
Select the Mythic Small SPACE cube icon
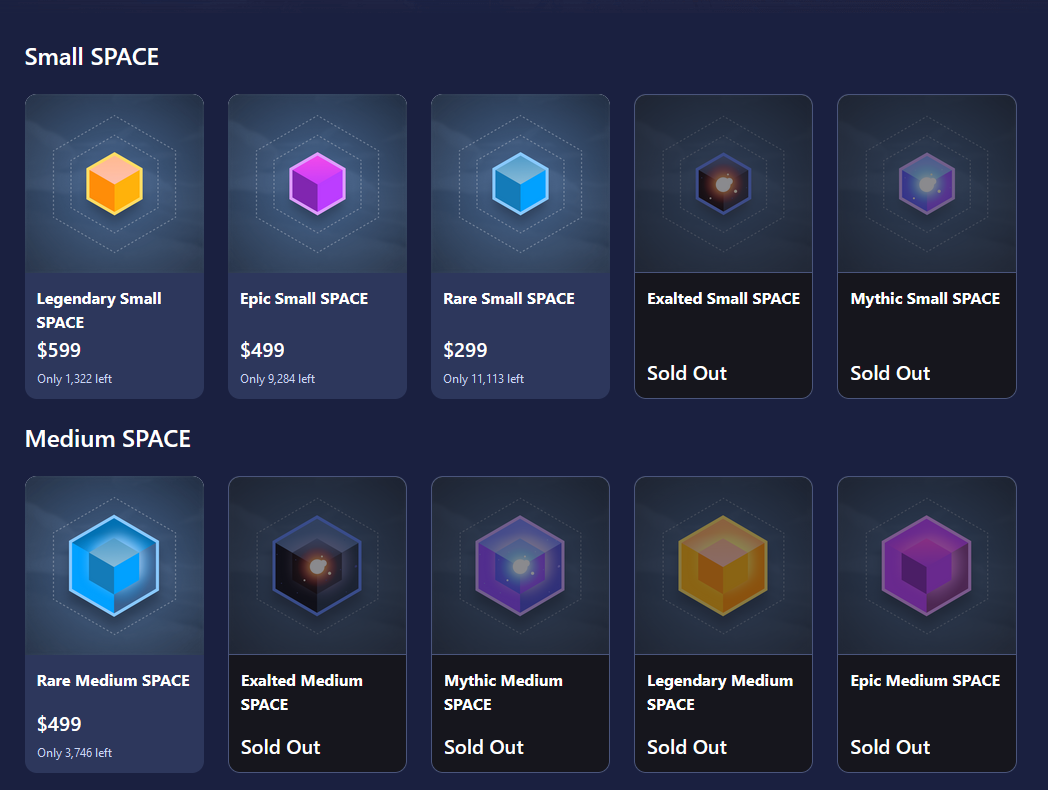(927, 184)
